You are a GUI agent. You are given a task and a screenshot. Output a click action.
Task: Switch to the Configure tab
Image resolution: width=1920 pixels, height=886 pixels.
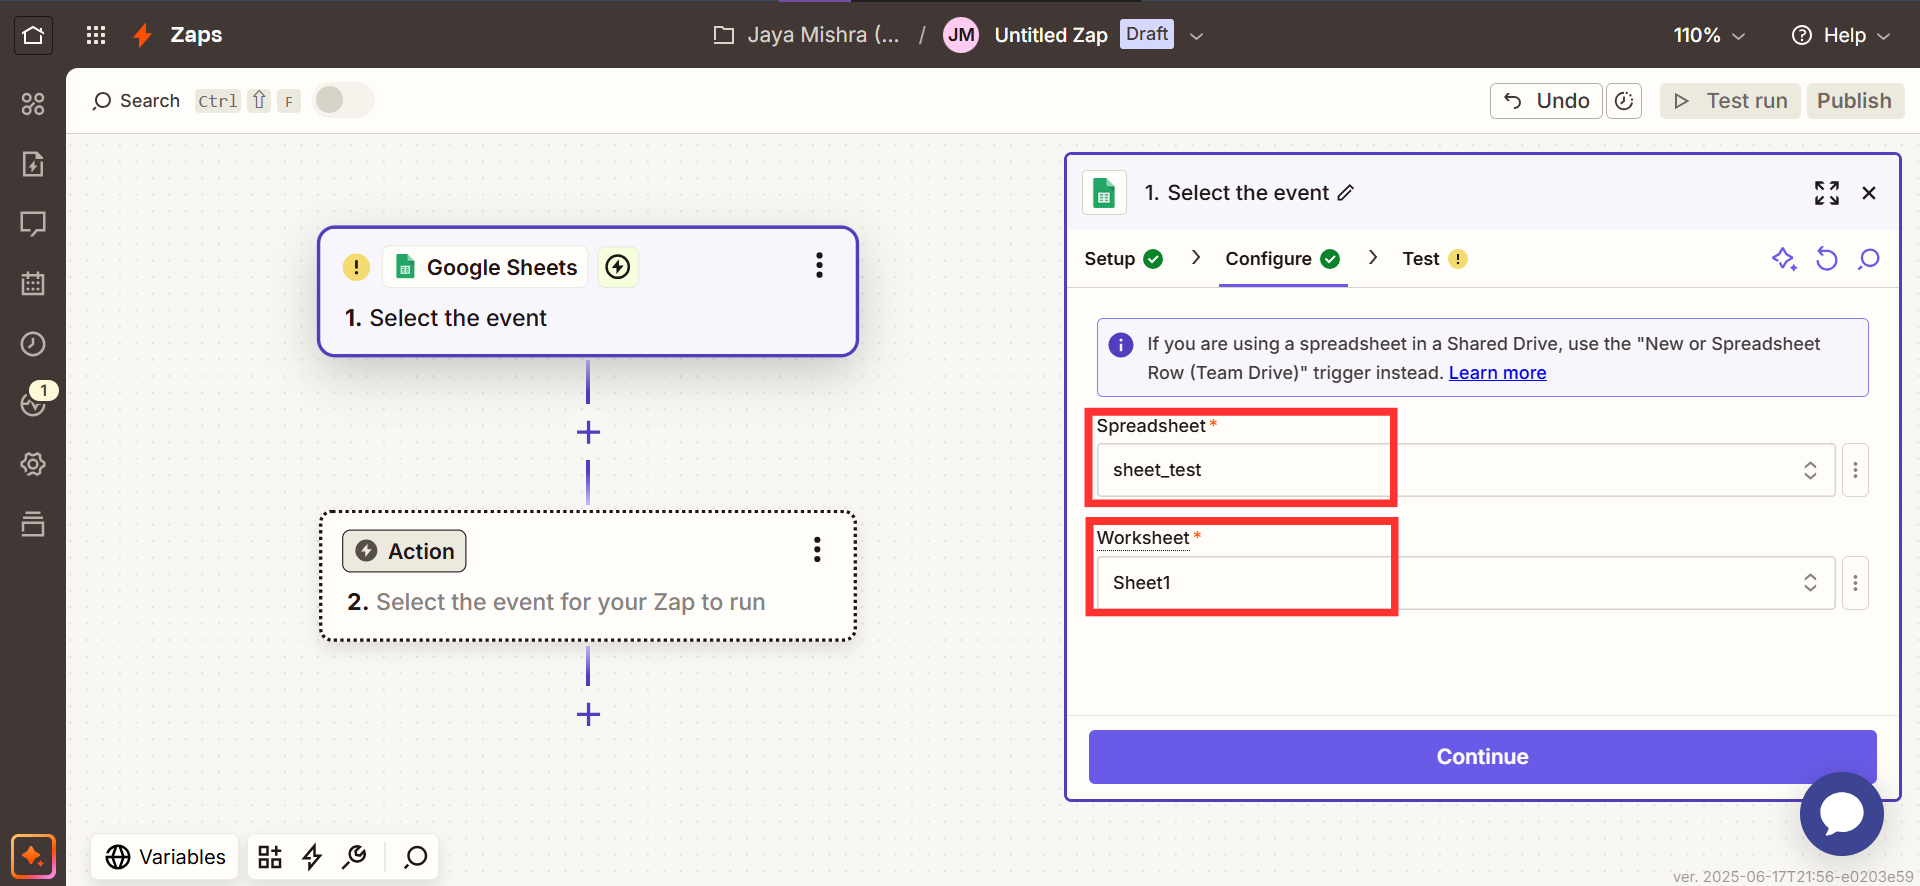1282,259
